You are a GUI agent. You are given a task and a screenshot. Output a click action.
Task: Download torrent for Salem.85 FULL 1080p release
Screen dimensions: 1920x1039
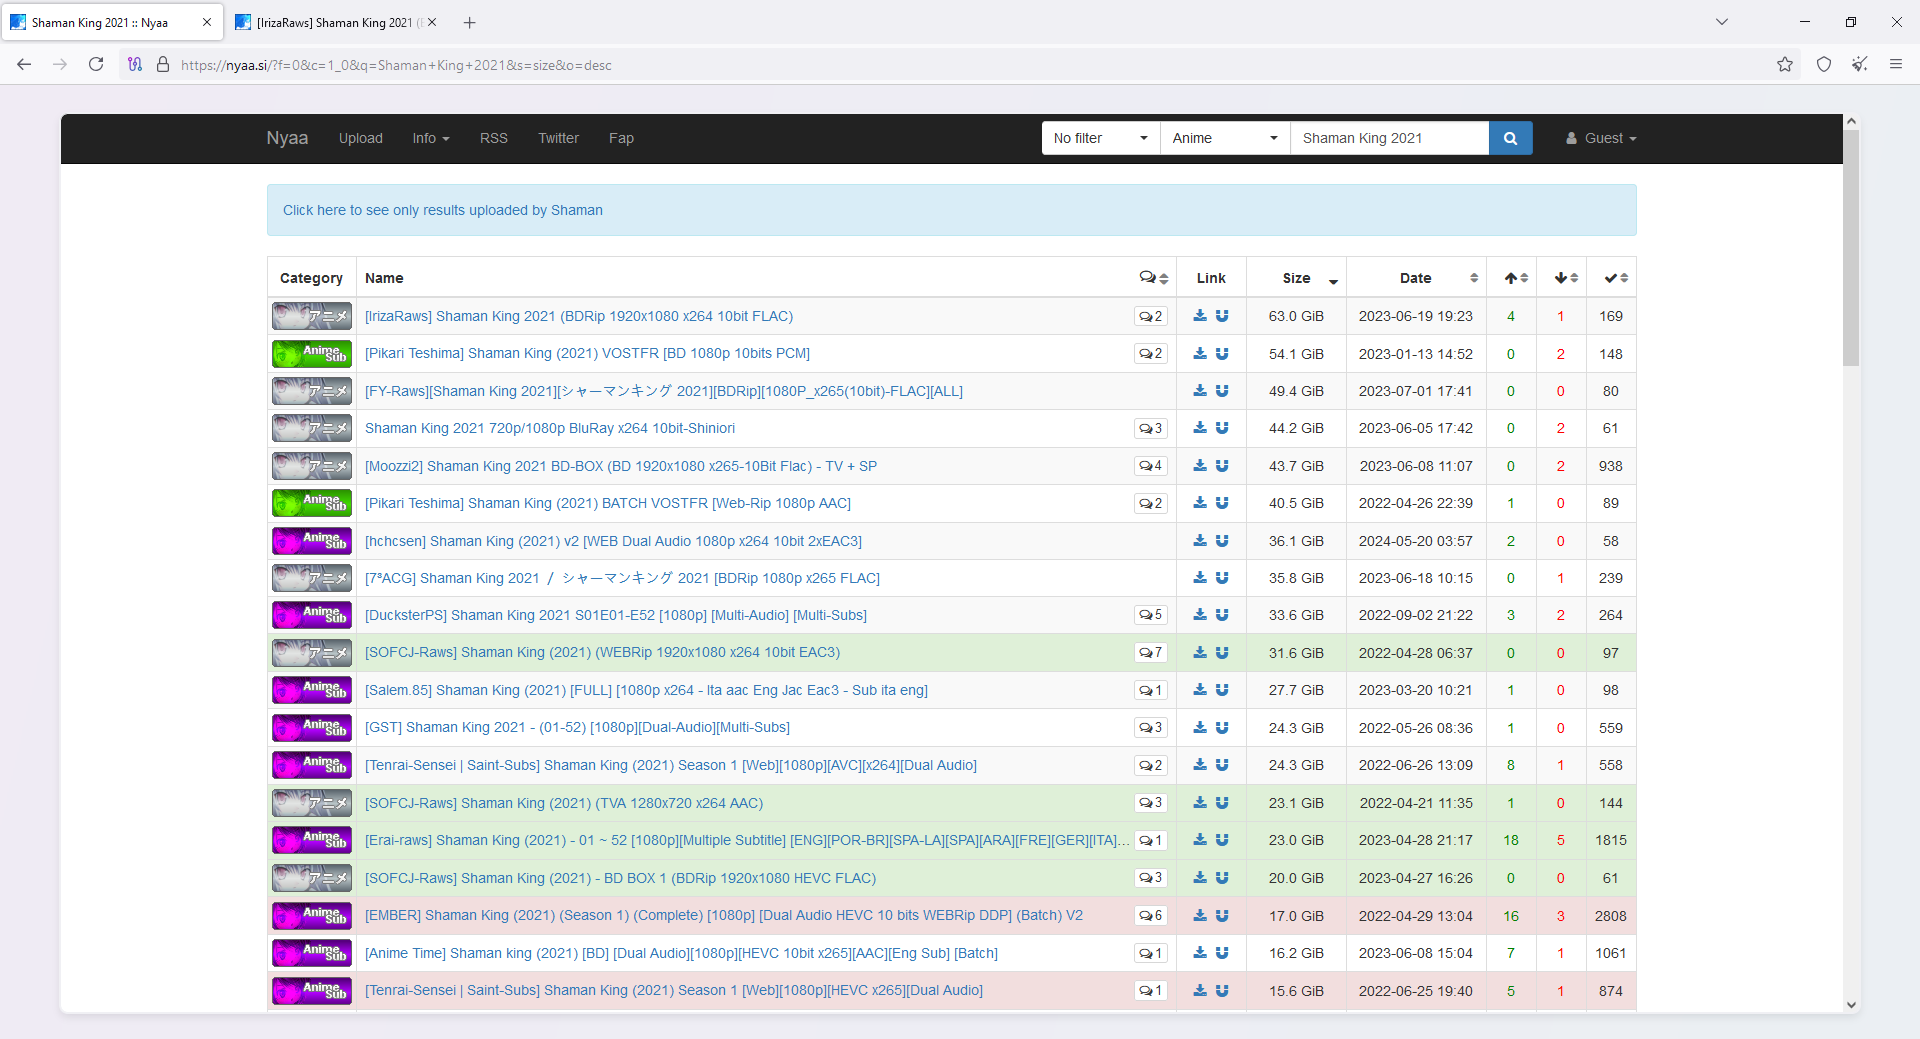tap(1200, 690)
